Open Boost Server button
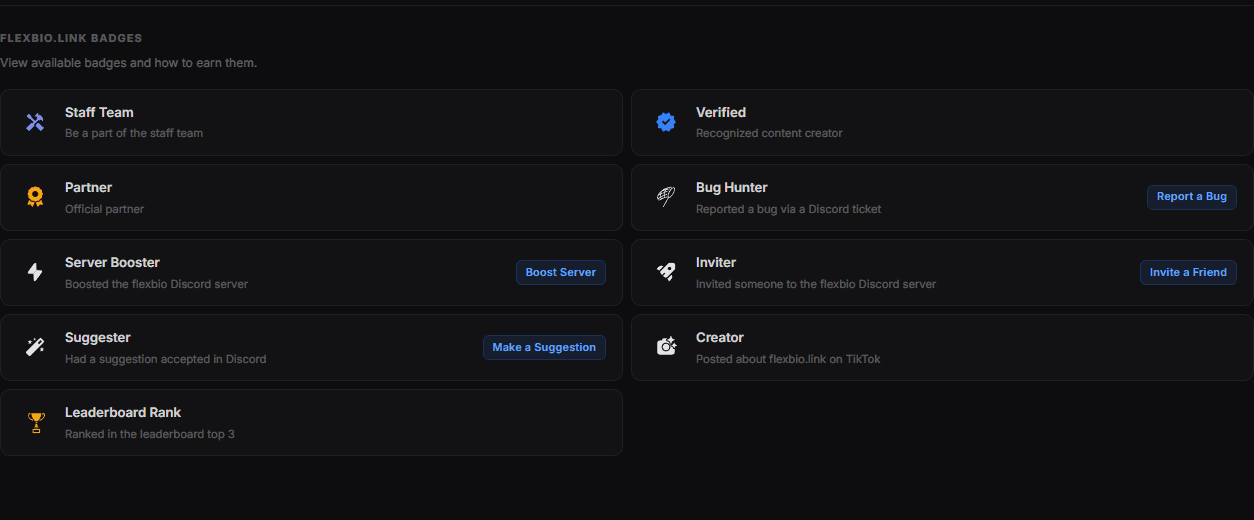 [x=561, y=272]
